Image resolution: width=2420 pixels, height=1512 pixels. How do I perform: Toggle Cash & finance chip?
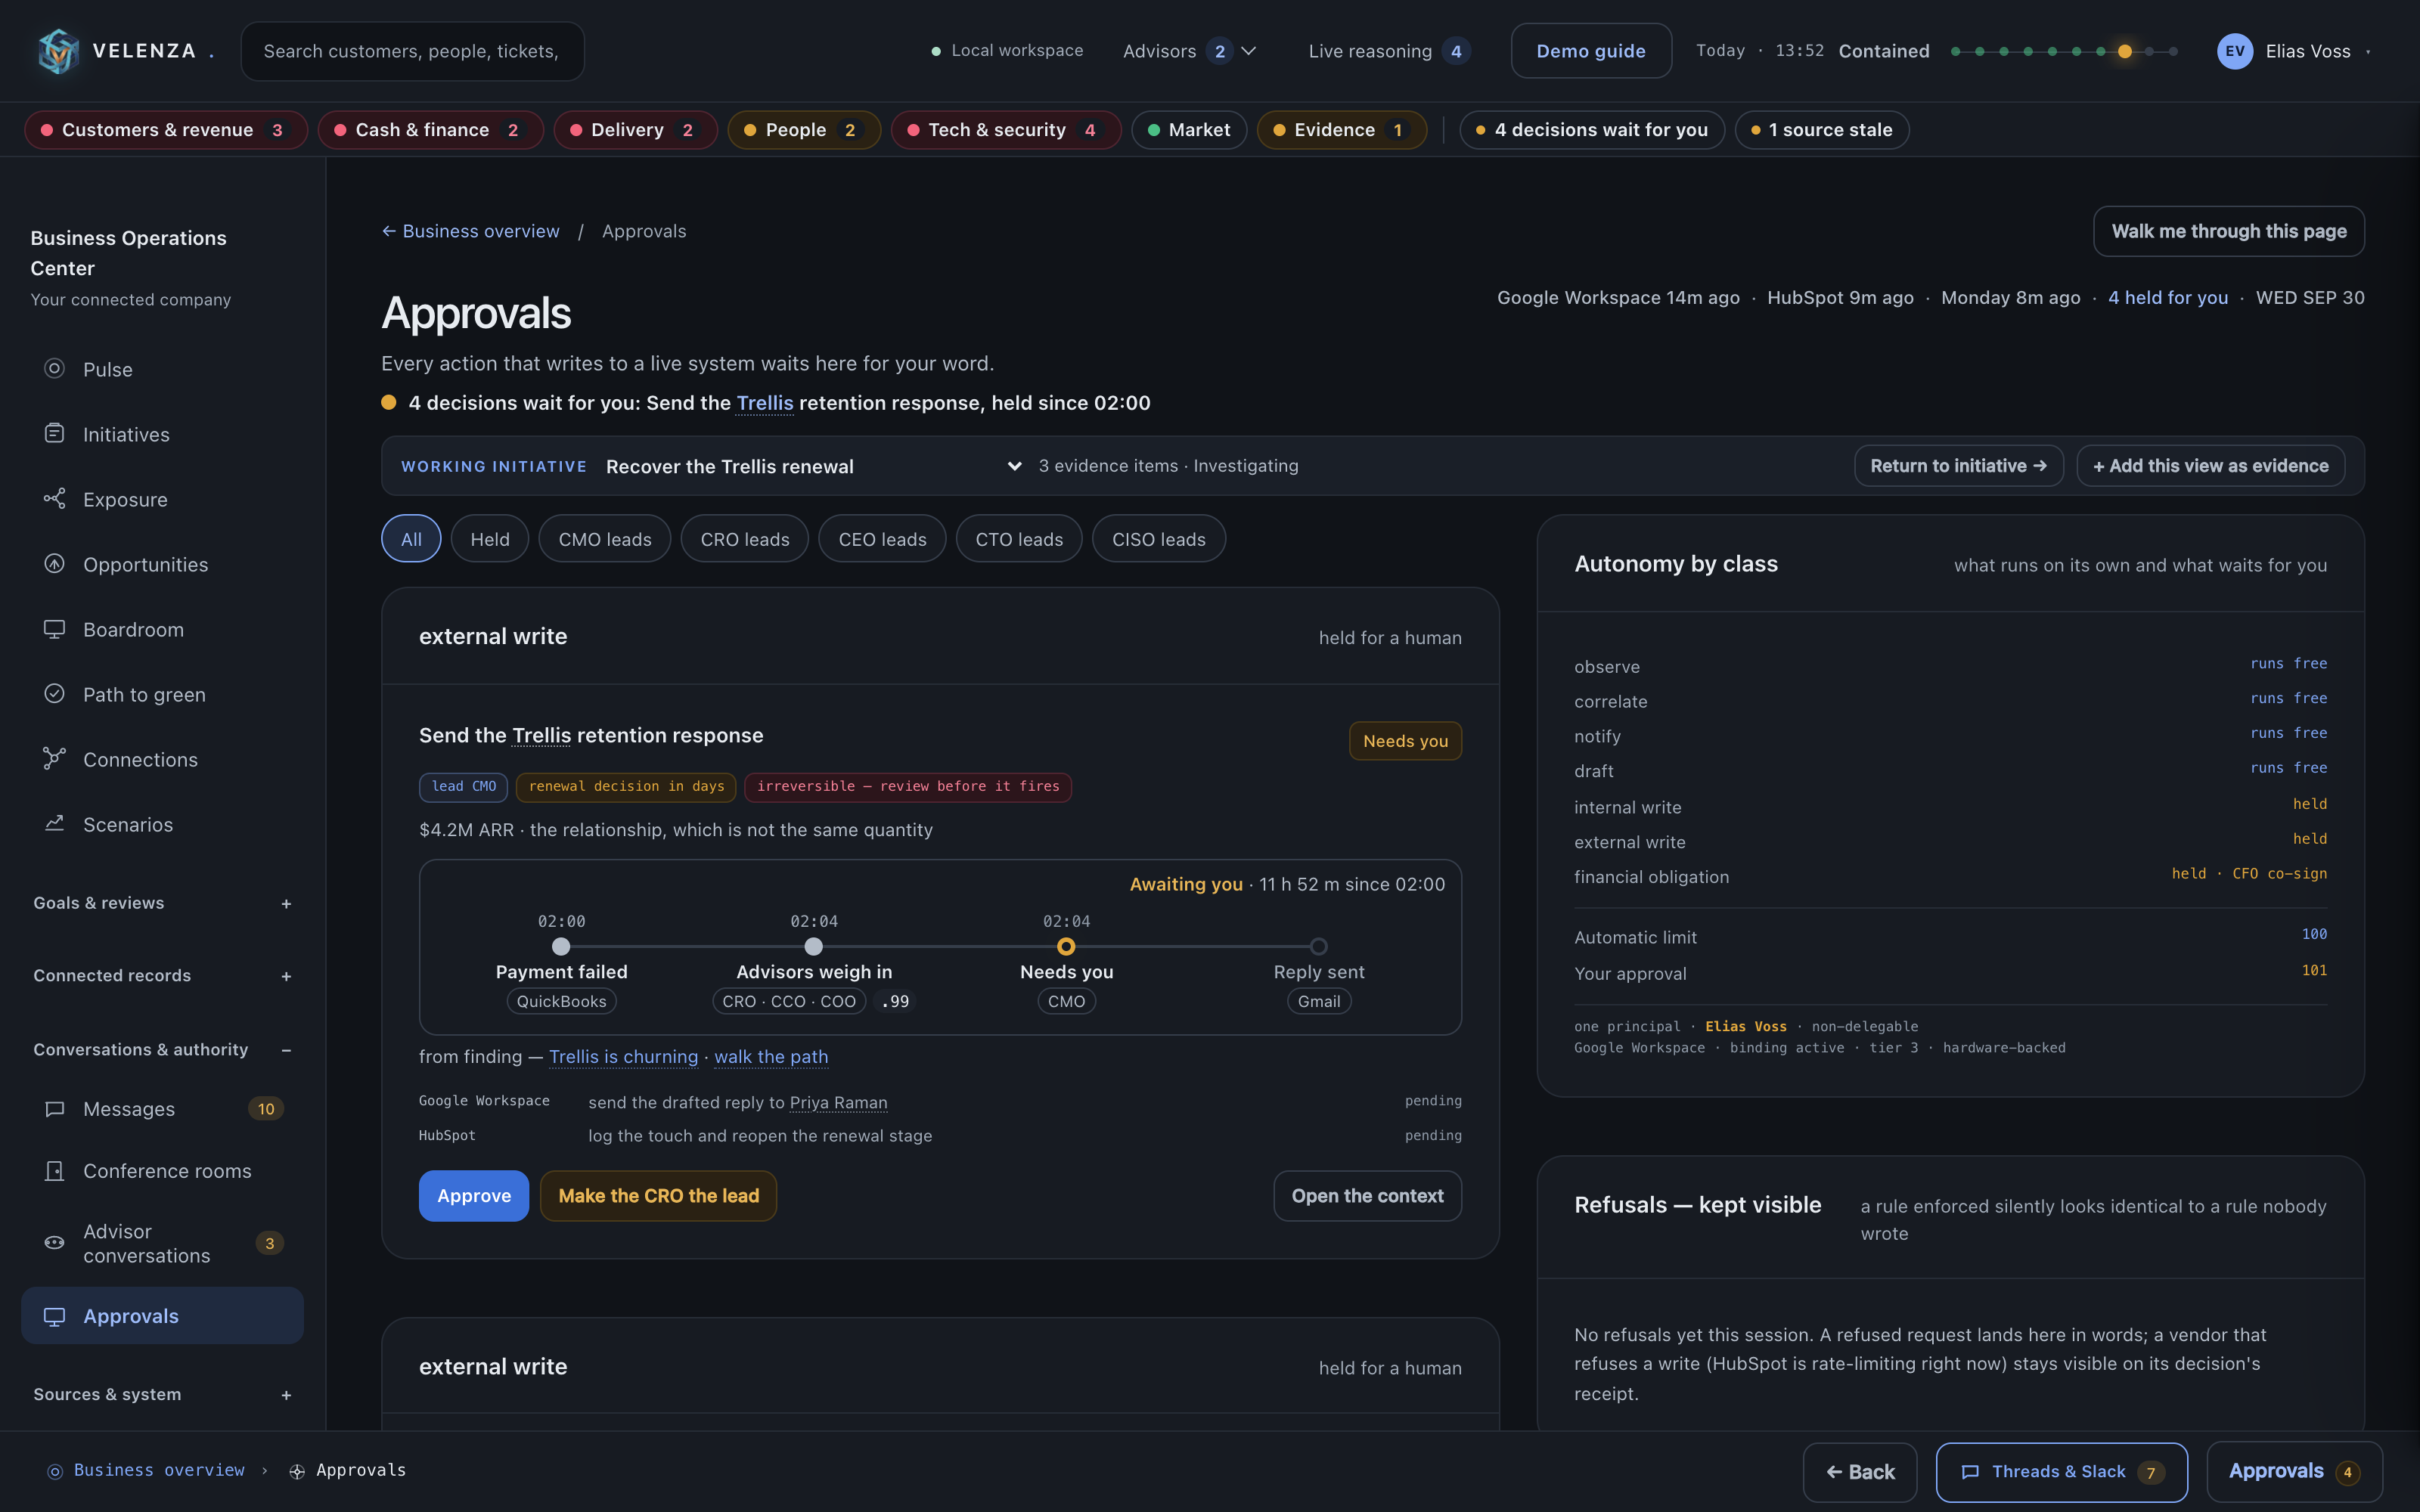[430, 130]
